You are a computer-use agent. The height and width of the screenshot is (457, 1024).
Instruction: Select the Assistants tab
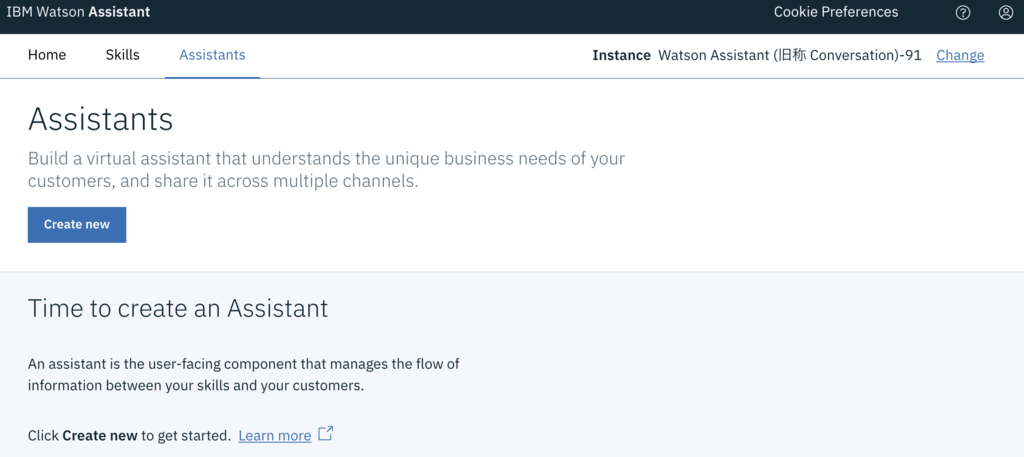tap(212, 55)
